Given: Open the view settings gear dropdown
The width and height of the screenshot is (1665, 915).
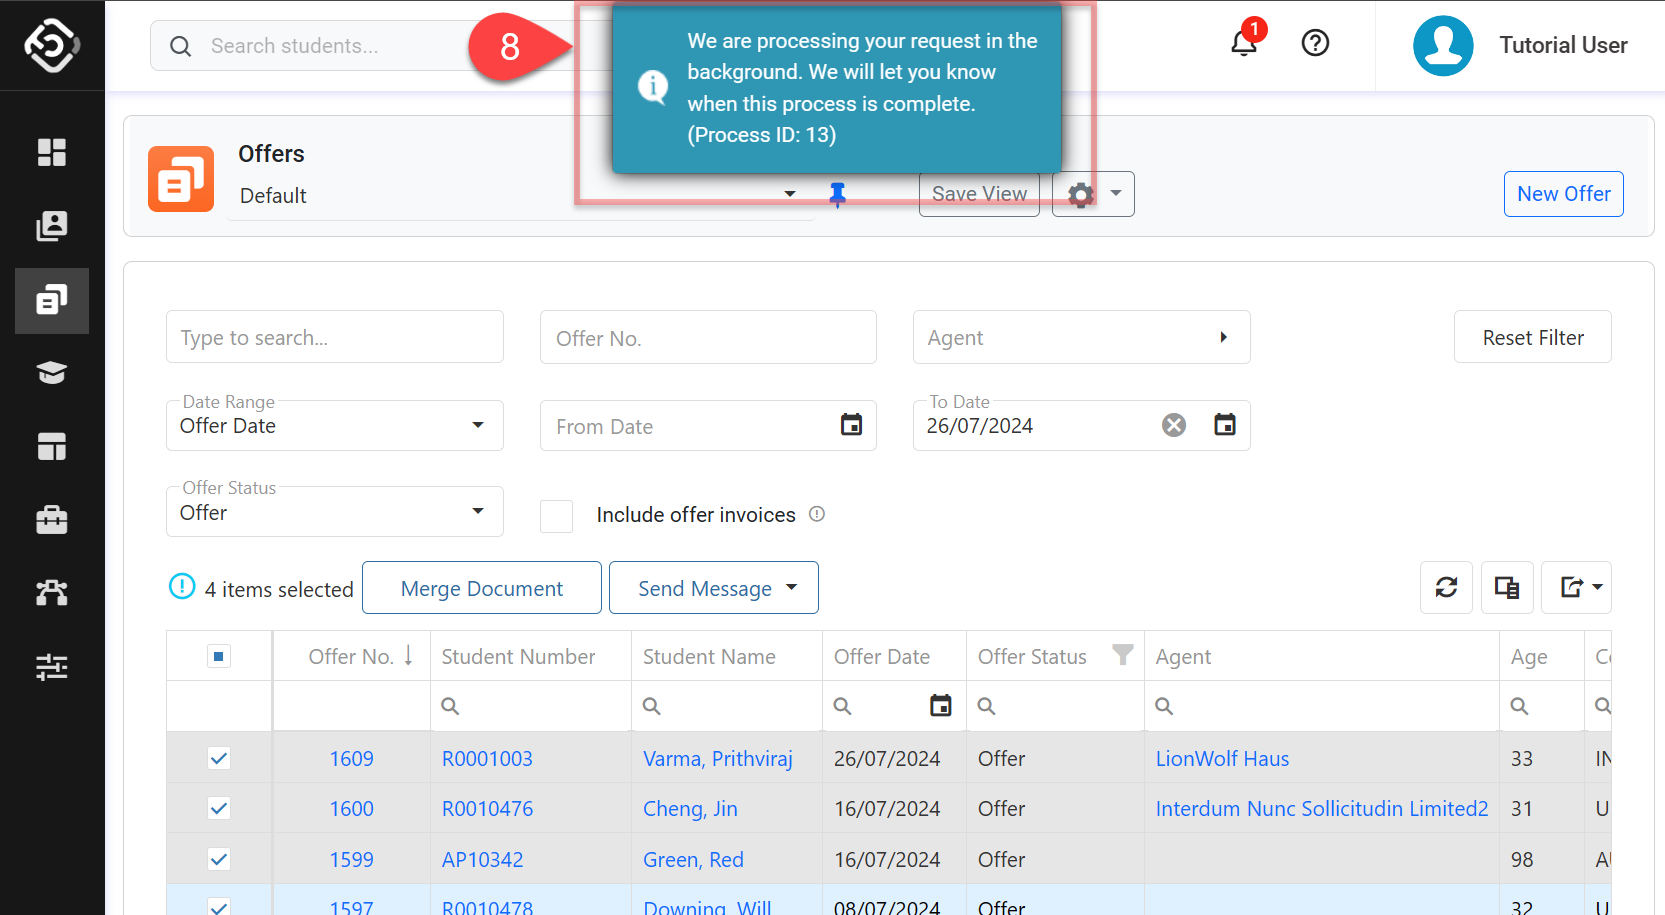Looking at the screenshot, I should click(x=1093, y=194).
